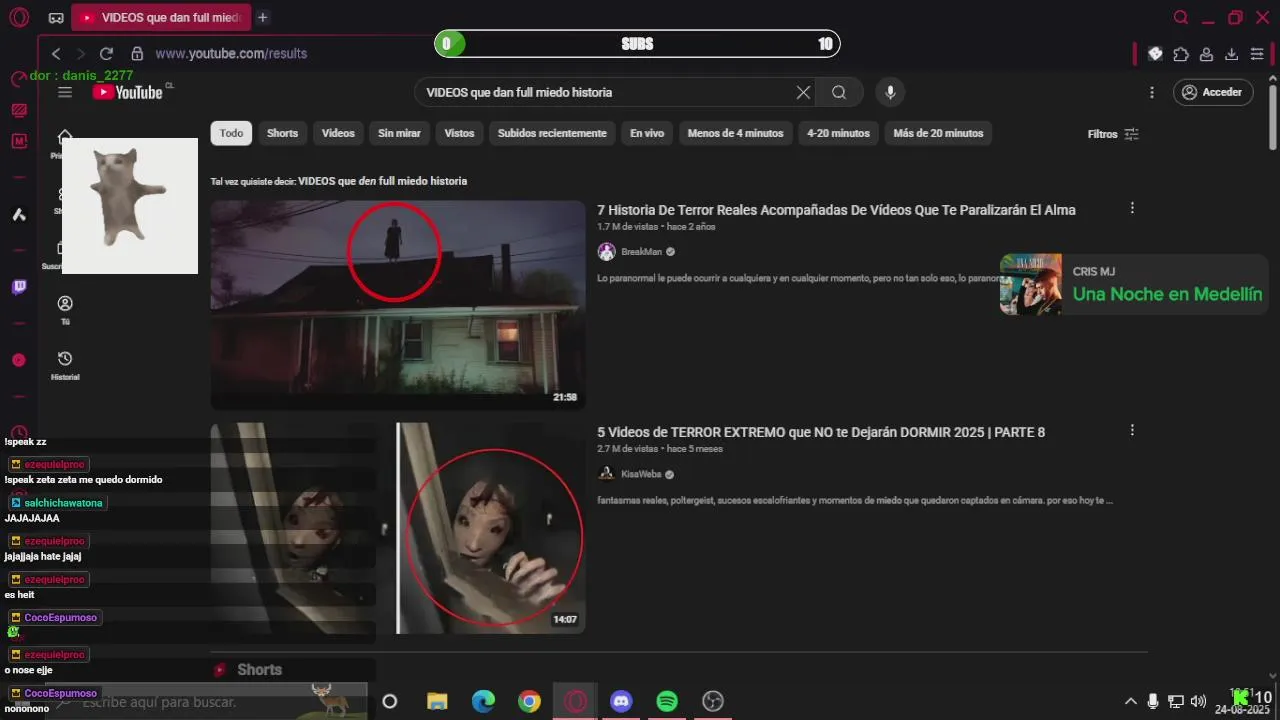The width and height of the screenshot is (1280, 720).
Task: Open Historial in YouTube sidebar
Action: [65, 365]
